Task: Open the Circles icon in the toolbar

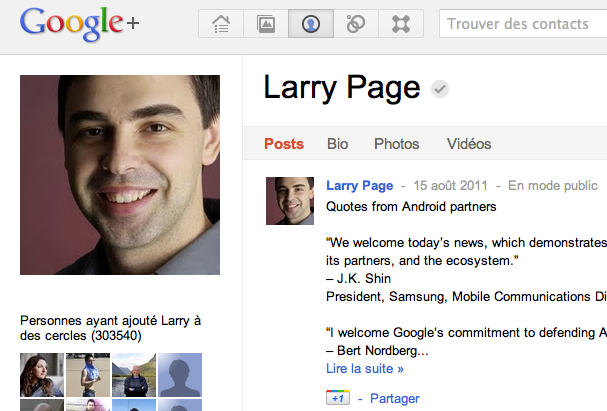Action: [356, 24]
